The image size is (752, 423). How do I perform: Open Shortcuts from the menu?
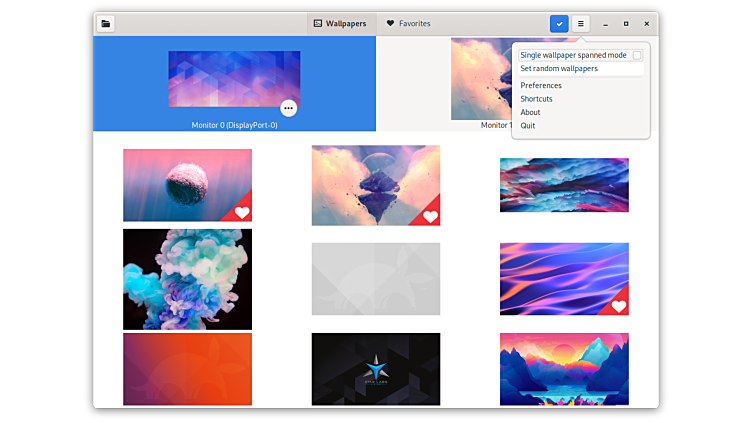click(x=536, y=99)
